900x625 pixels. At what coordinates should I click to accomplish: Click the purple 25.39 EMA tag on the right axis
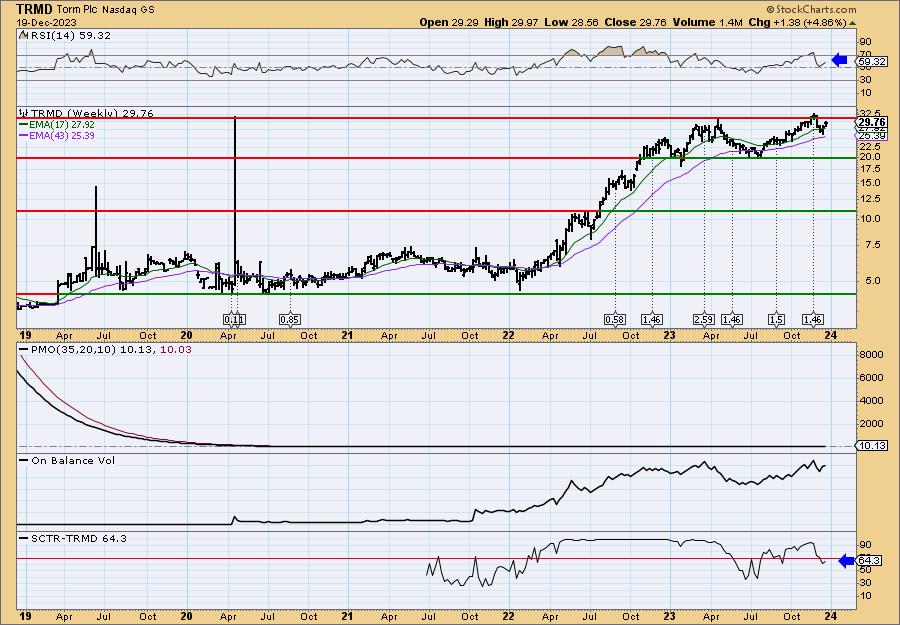tap(872, 136)
